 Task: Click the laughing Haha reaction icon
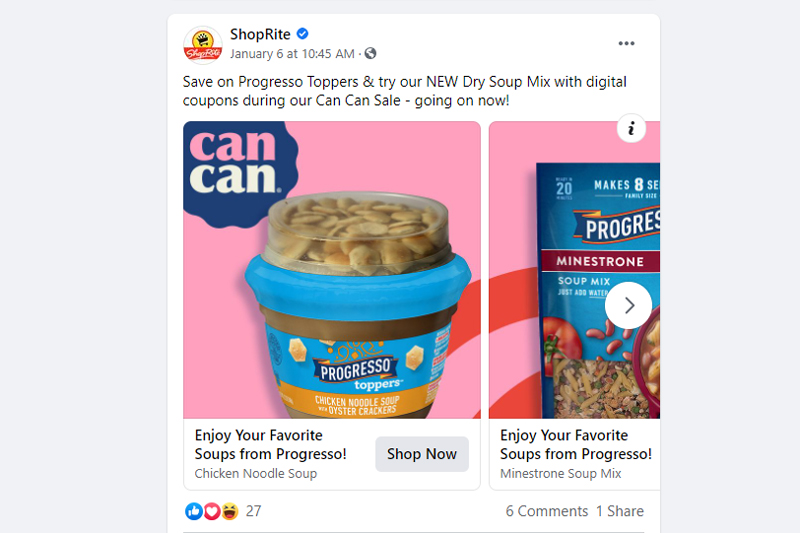(230, 511)
